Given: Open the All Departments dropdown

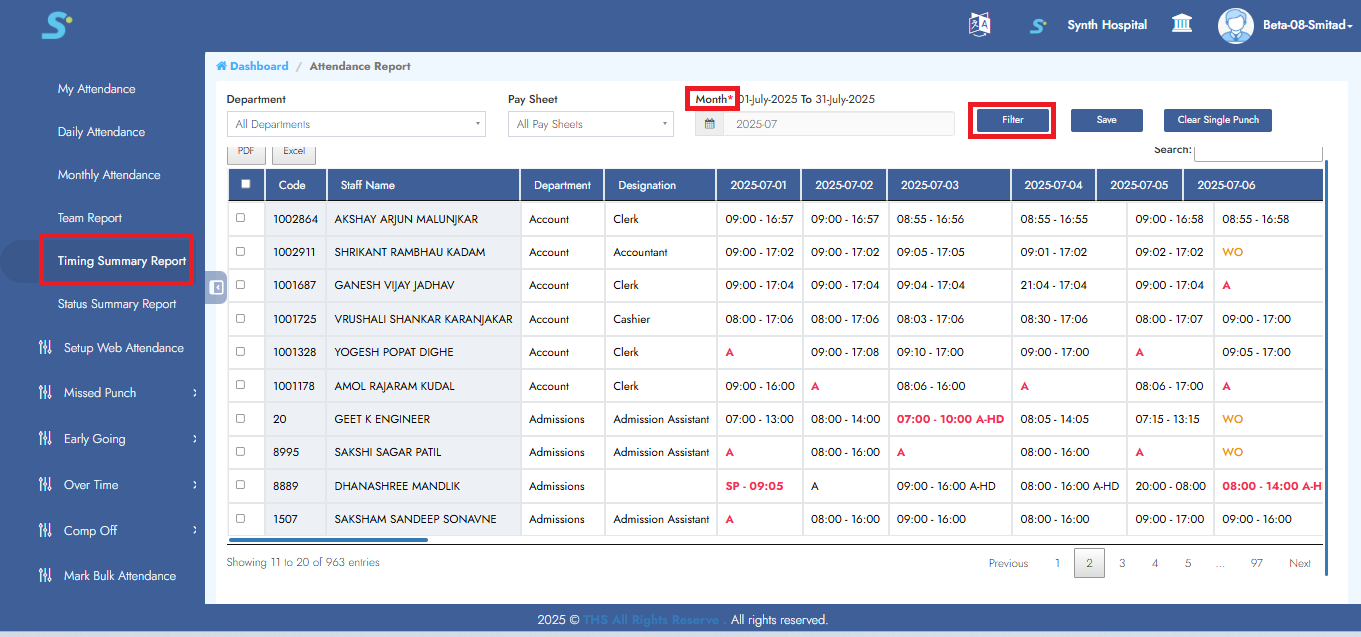Looking at the screenshot, I should tap(355, 124).
